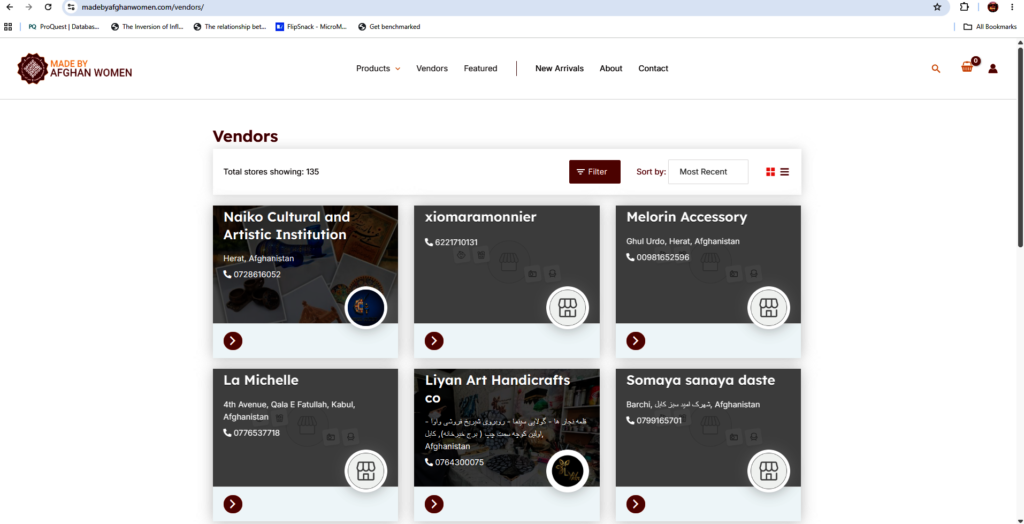The width and height of the screenshot is (1024, 524).
Task: Open the site search magnifier icon
Action: (x=936, y=69)
